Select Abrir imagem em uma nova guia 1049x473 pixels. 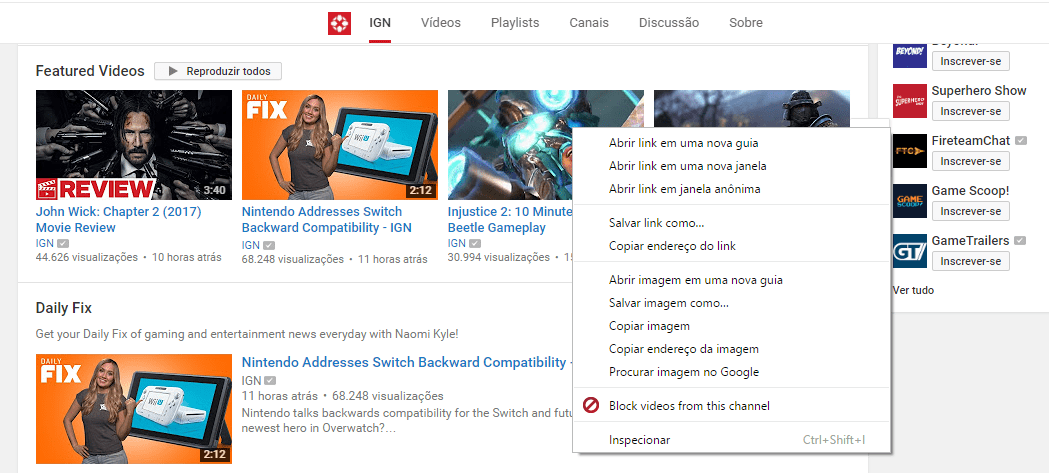(732, 280)
